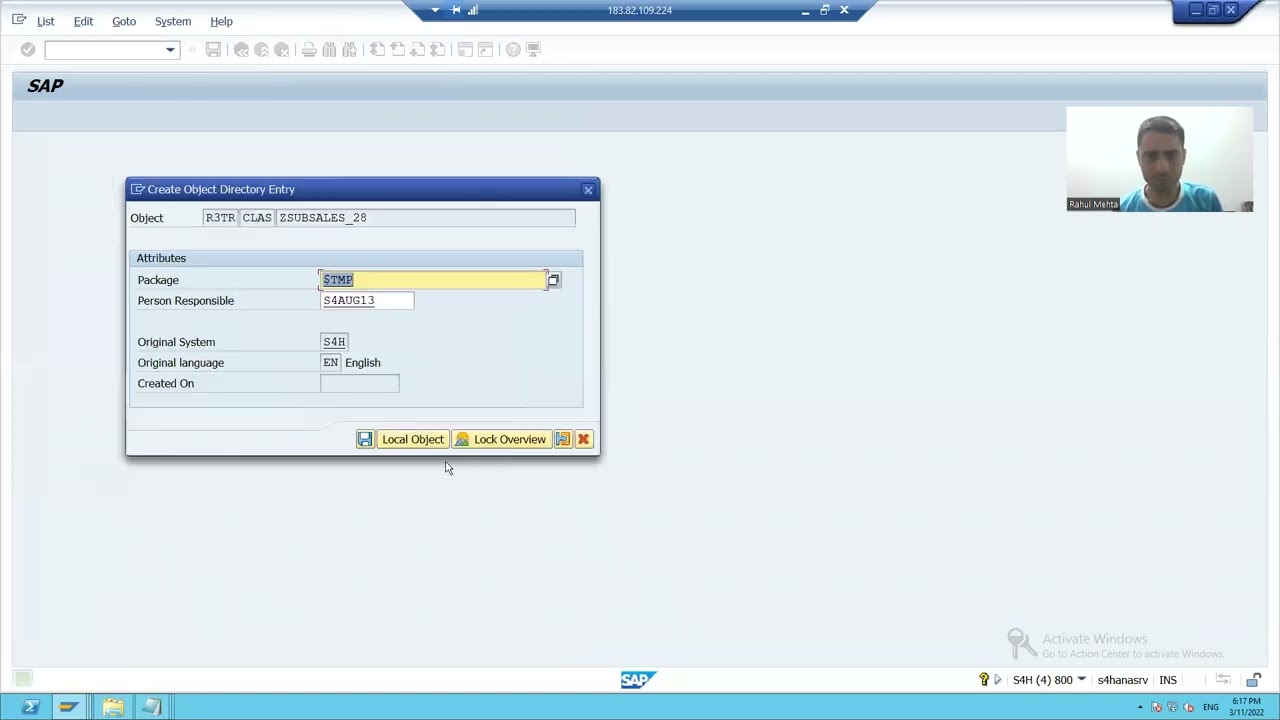The height and width of the screenshot is (720, 1280).
Task: Click the Next Page icon
Action: click(417, 49)
